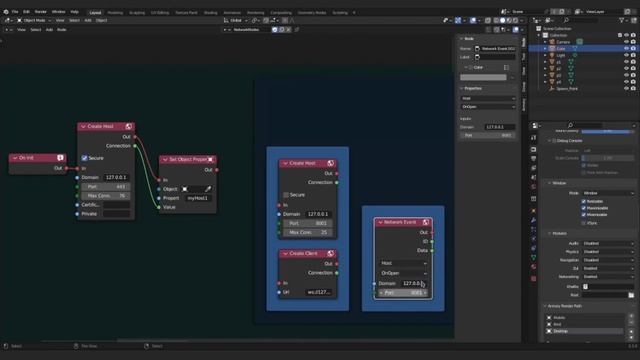The width and height of the screenshot is (640, 360).
Task: Click eyedropper in Set Object Property node
Action: pyautogui.click(x=208, y=189)
